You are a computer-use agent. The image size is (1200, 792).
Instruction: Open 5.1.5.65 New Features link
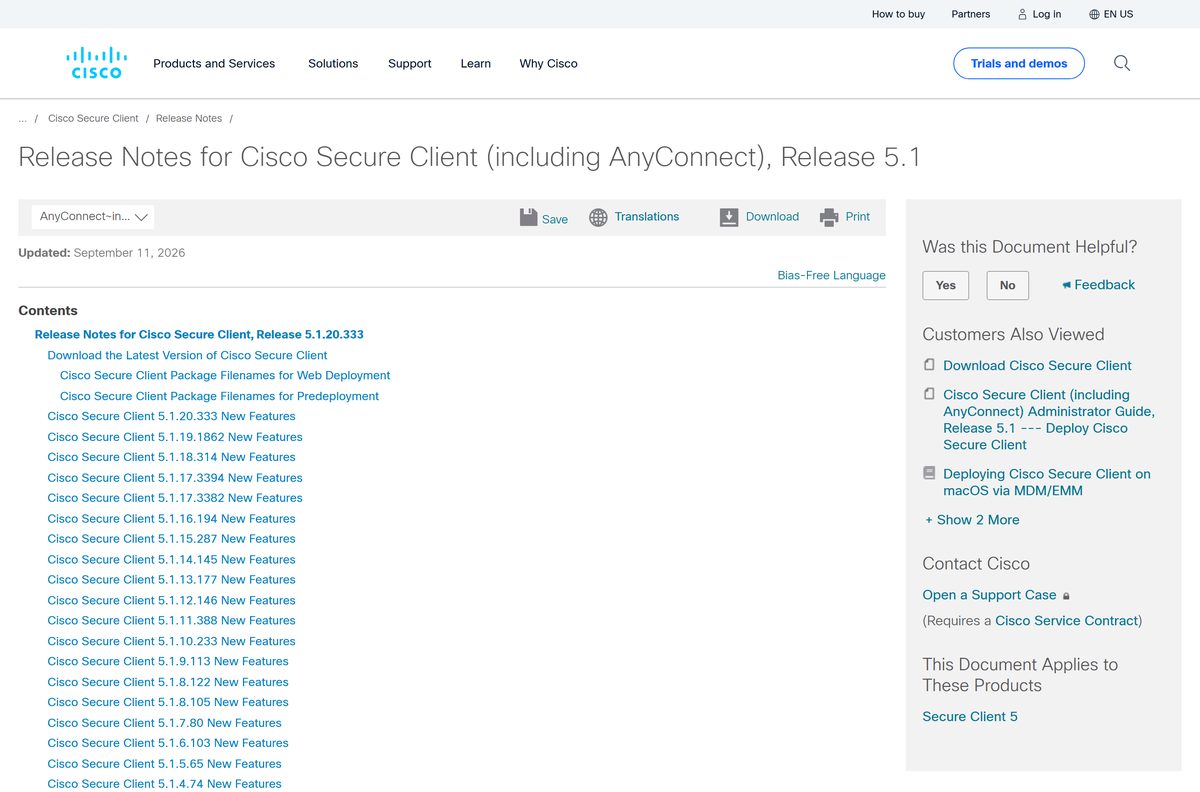(x=165, y=764)
